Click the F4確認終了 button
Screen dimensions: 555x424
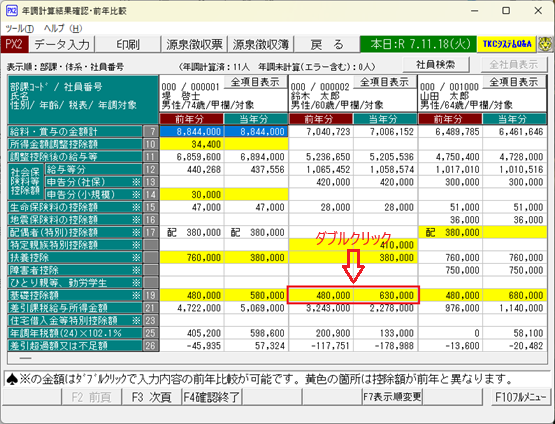(x=212, y=397)
